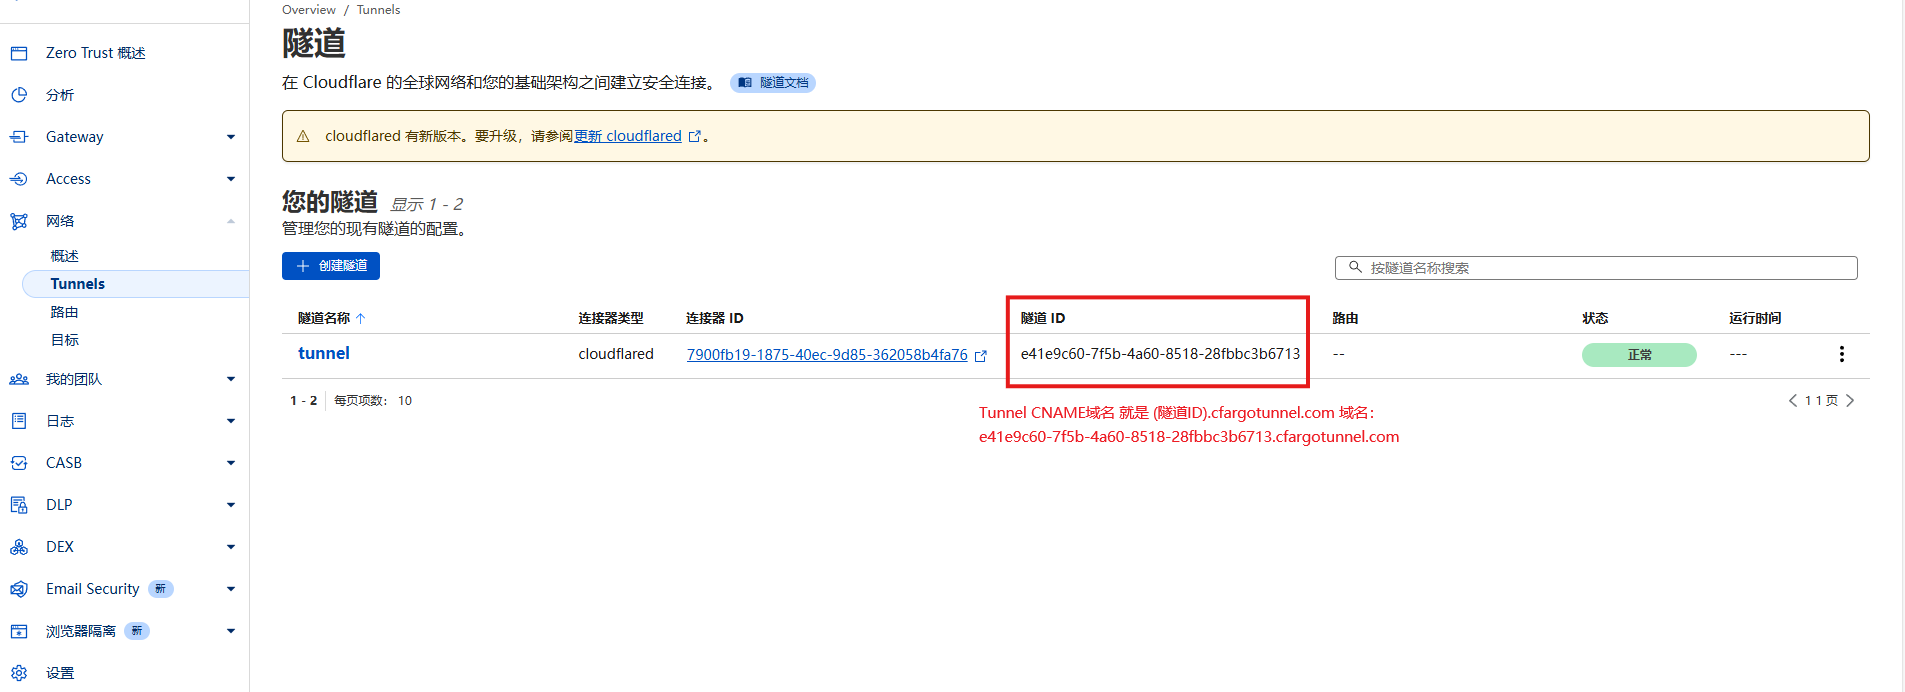Image resolution: width=1905 pixels, height=692 pixels.
Task: Click the 创建隧道 button
Action: point(331,266)
